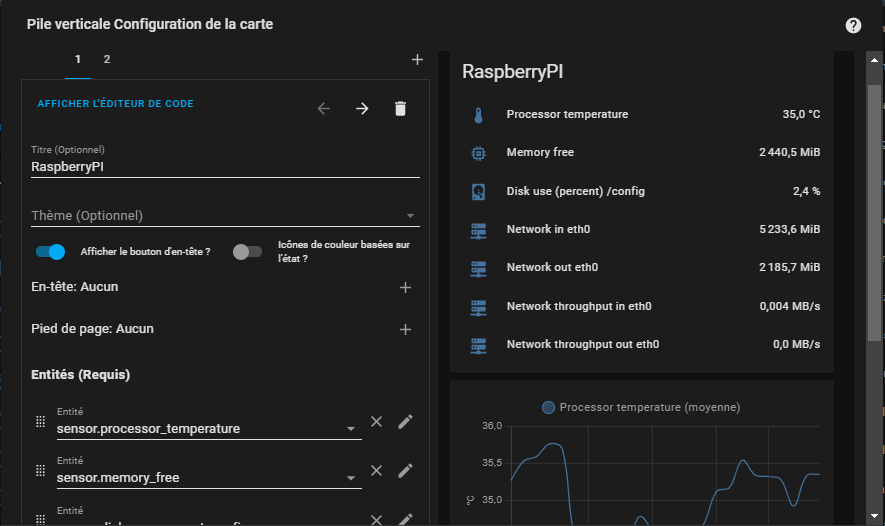Delete the card using trash icon
Image resolution: width=885 pixels, height=526 pixels.
[400, 108]
